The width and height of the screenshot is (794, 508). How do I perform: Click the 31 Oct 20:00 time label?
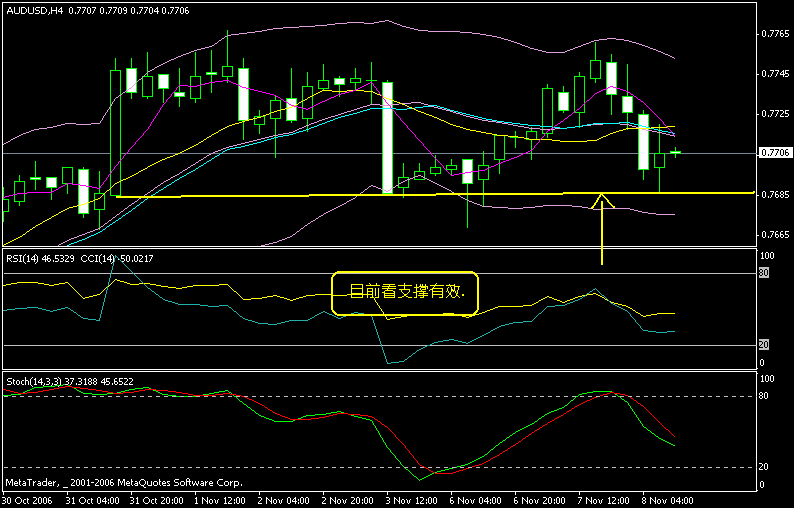pos(156,501)
